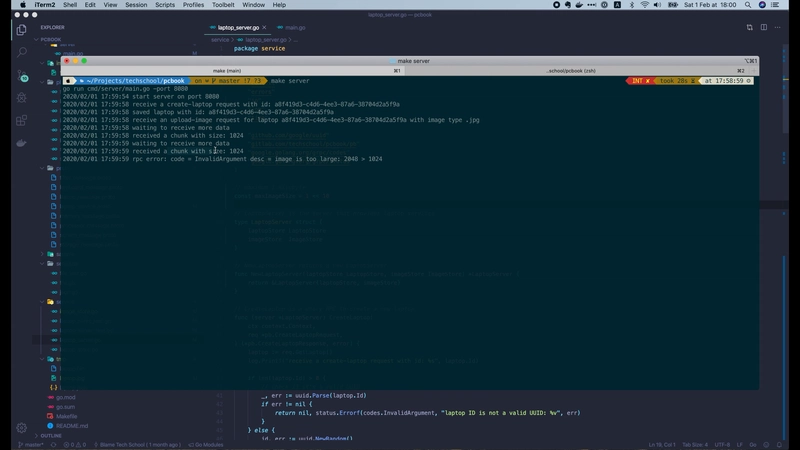
Task: Open the Docker view in activity bar
Action: click(x=21, y=143)
